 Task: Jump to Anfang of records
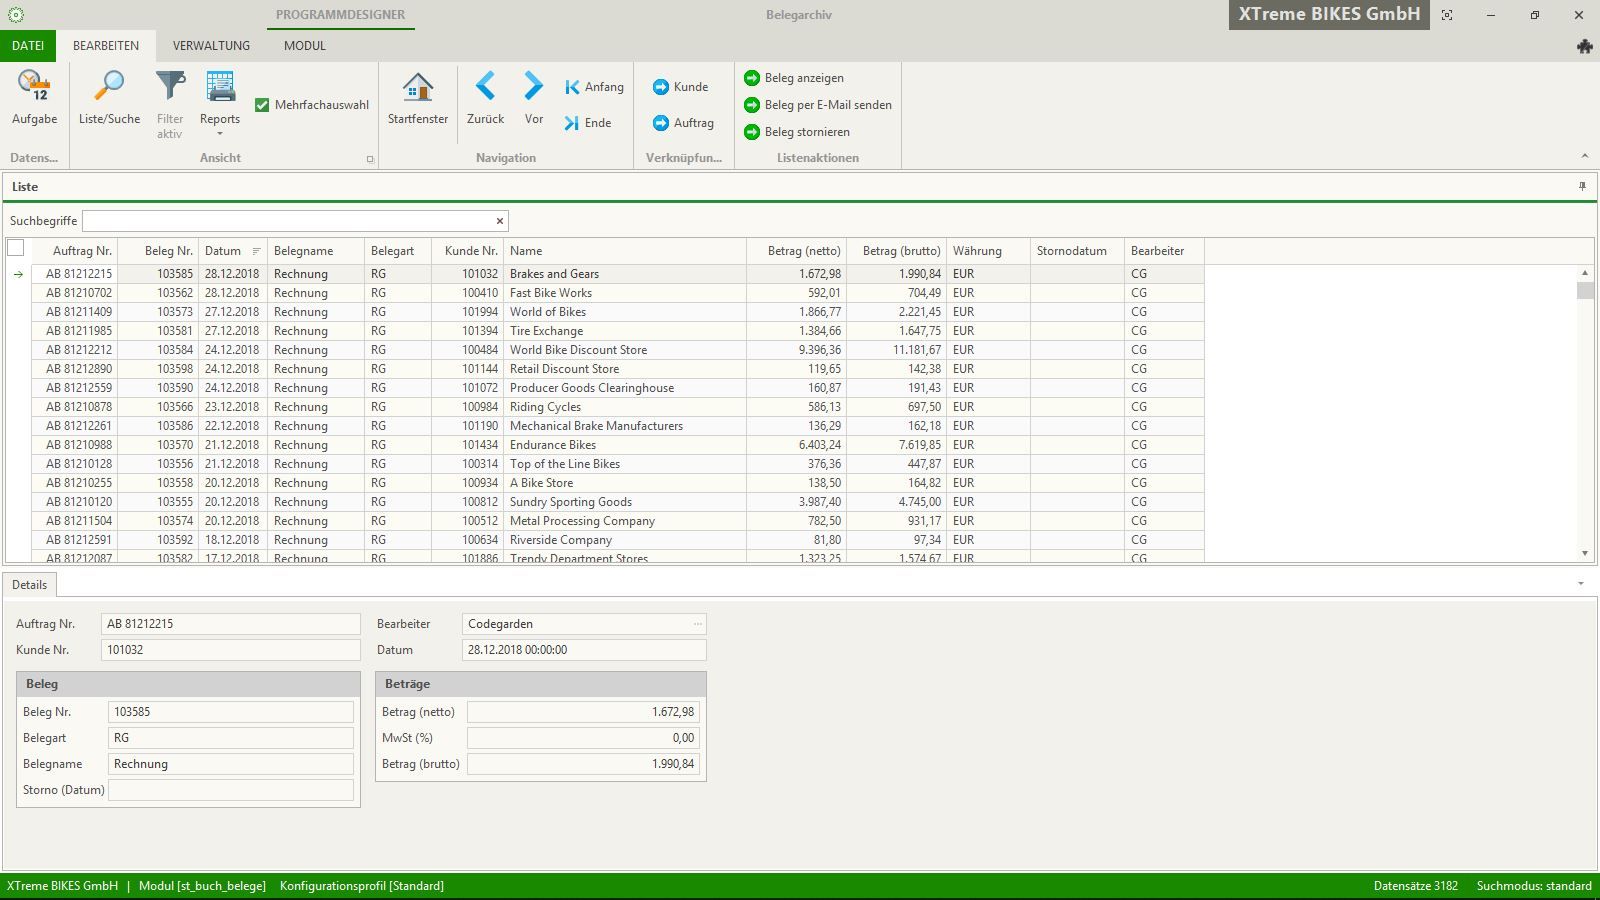point(594,87)
